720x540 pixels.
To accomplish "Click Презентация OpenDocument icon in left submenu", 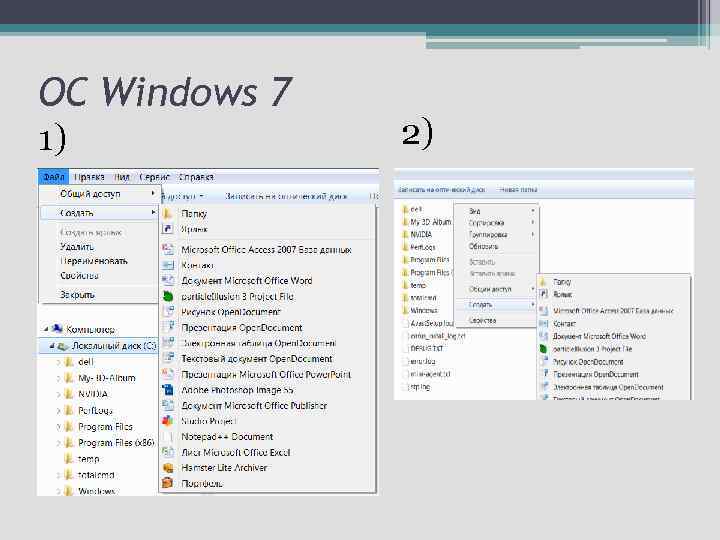I will pos(168,327).
